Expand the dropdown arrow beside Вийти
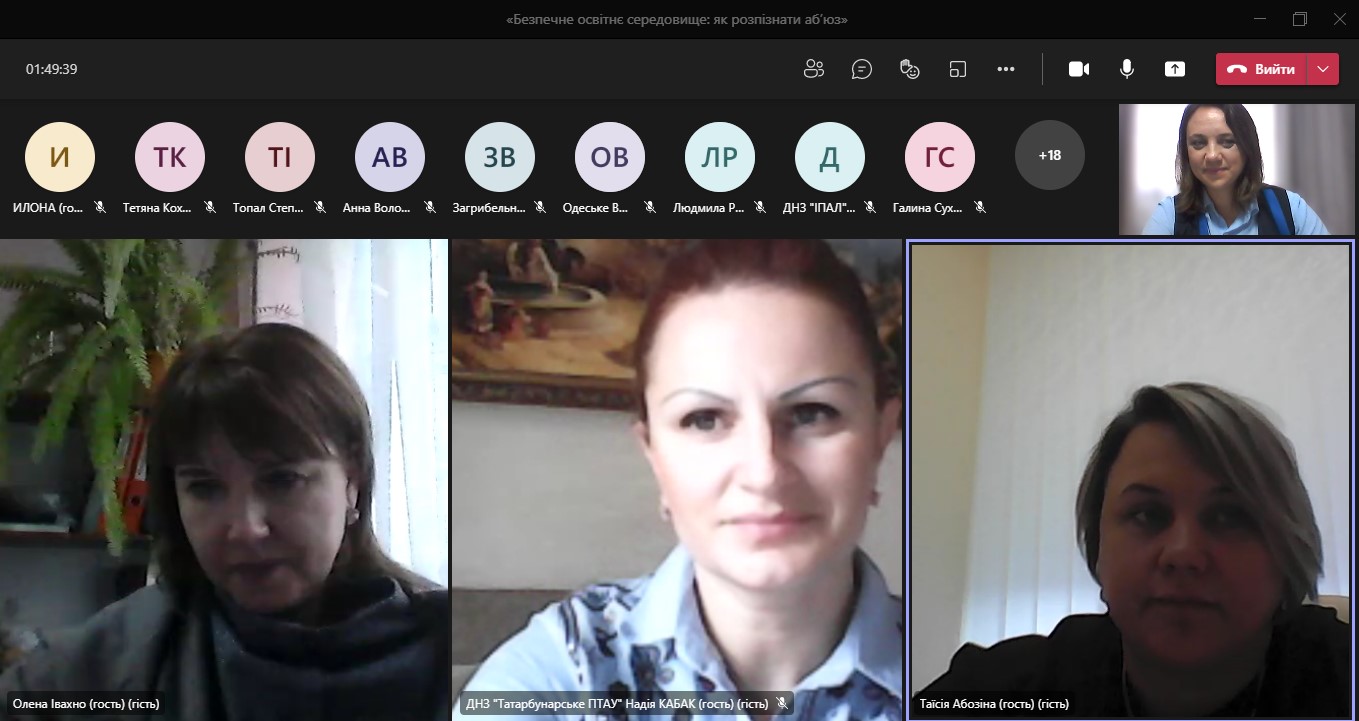The width and height of the screenshot is (1359, 721). click(x=1323, y=69)
